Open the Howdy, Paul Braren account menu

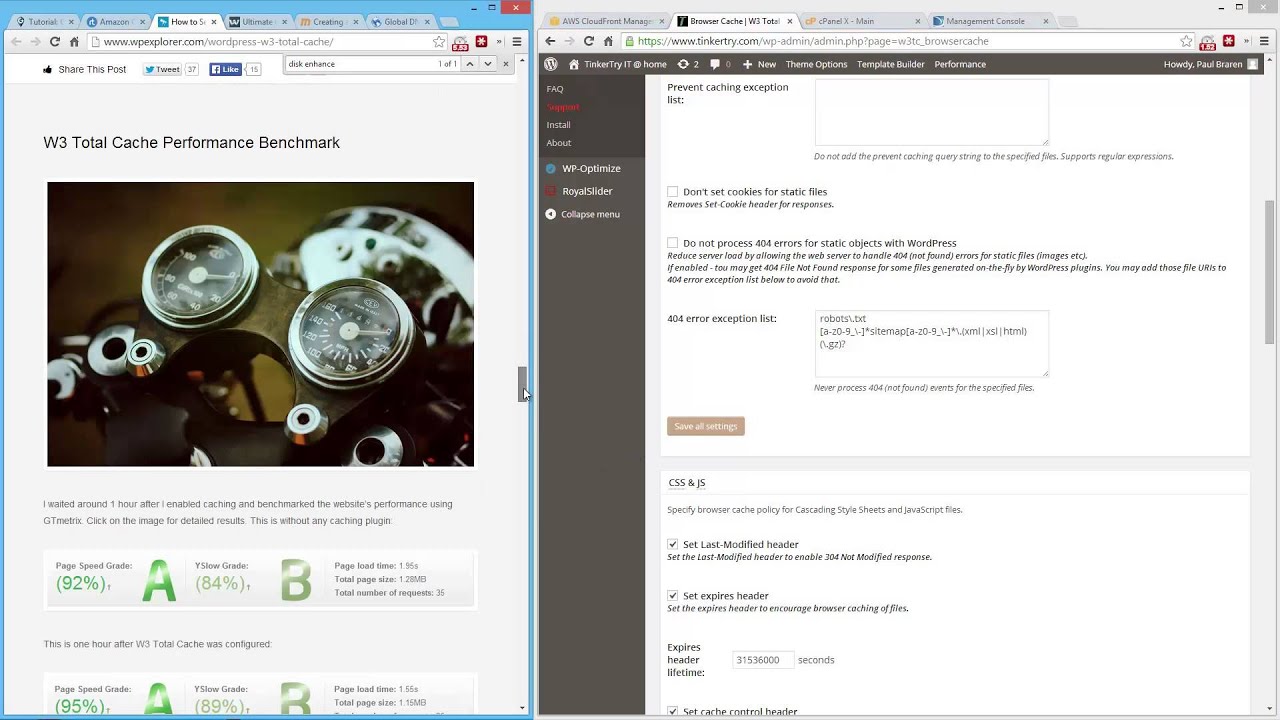point(1211,64)
